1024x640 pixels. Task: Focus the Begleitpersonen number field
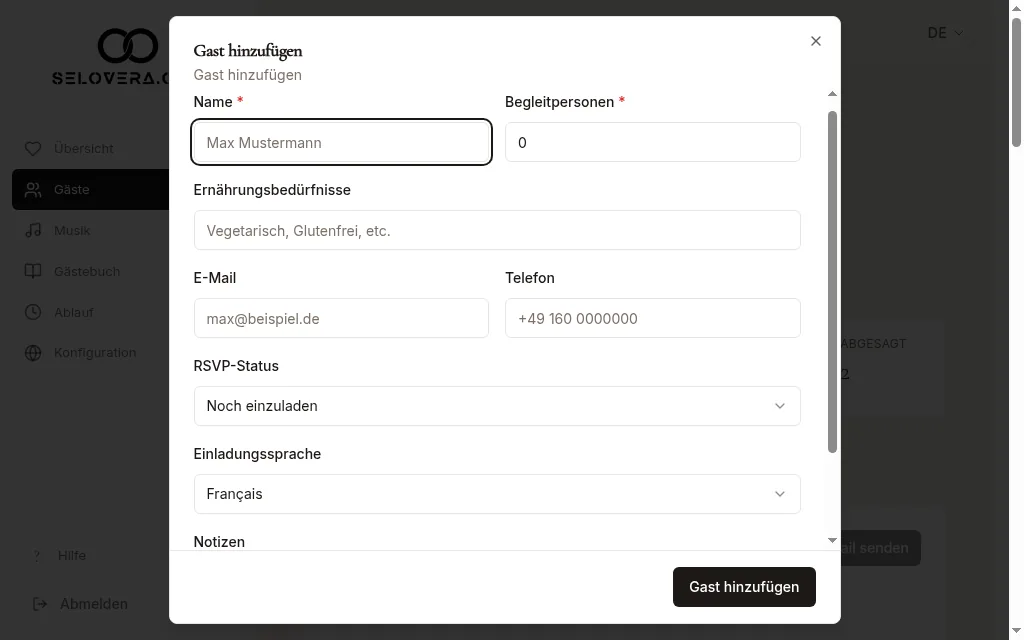pyautogui.click(x=652, y=142)
